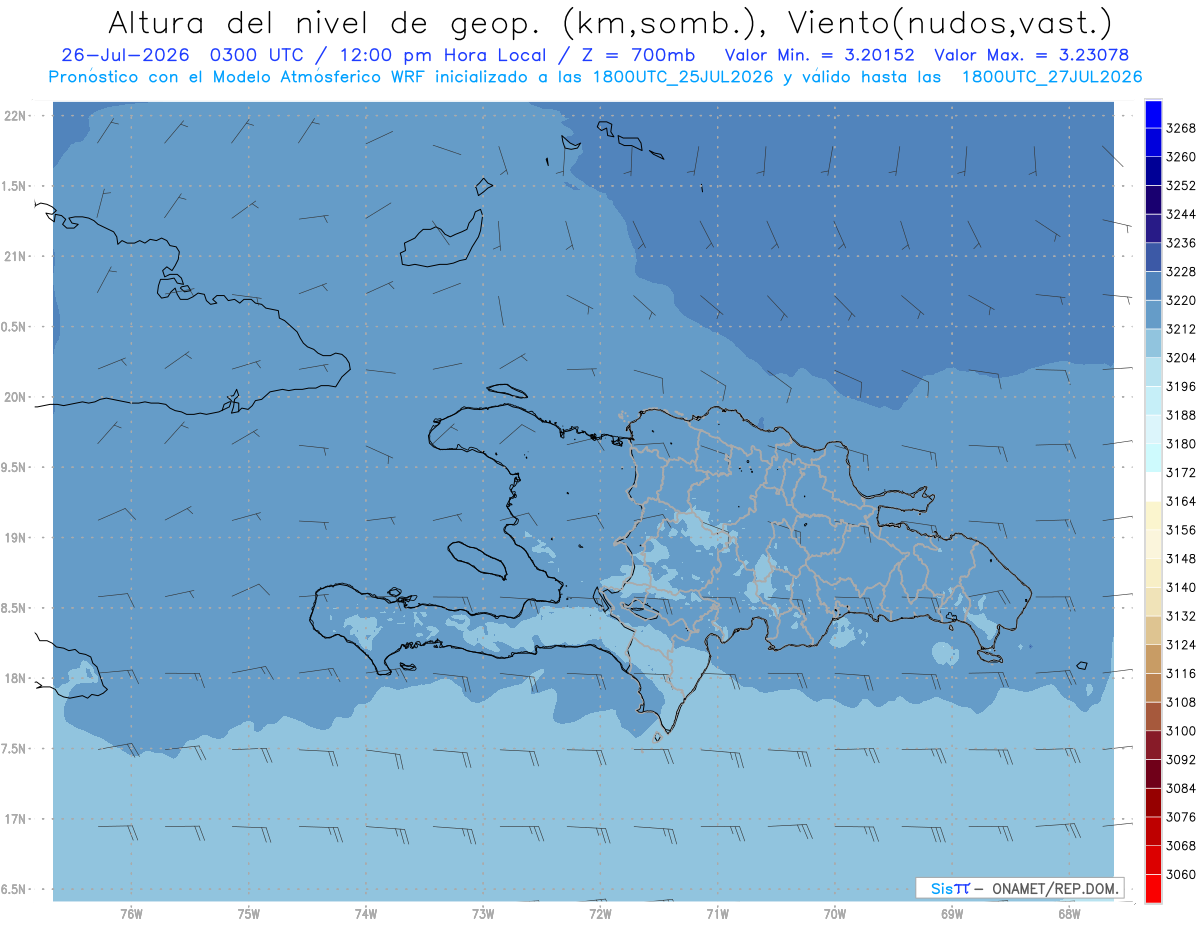Click the 21N latitude label
1200x927 pixels.
[16, 257]
